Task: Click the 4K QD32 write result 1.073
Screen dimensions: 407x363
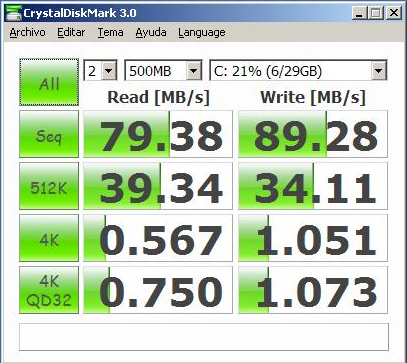Action: point(313,290)
